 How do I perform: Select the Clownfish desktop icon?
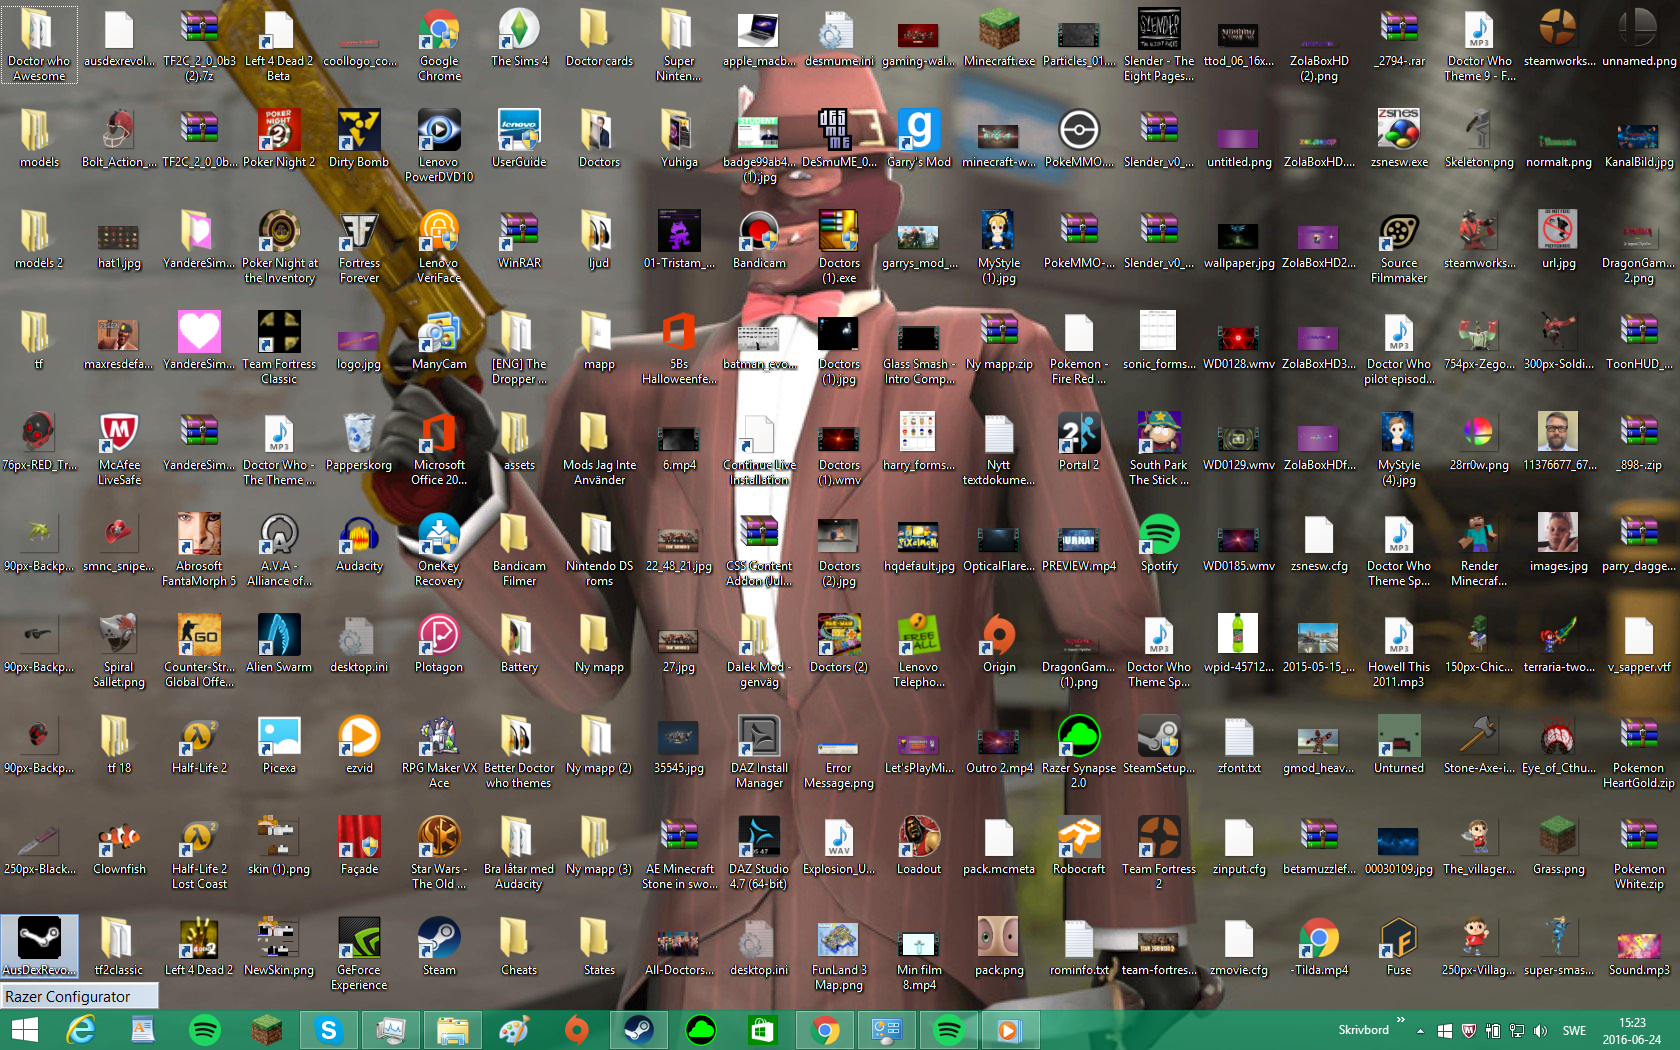pos(119,846)
